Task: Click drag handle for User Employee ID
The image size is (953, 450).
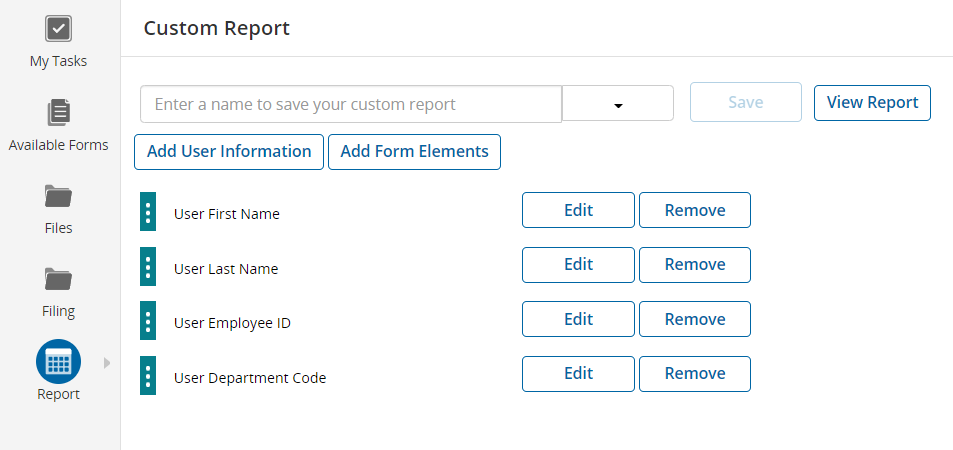Action: point(148,321)
